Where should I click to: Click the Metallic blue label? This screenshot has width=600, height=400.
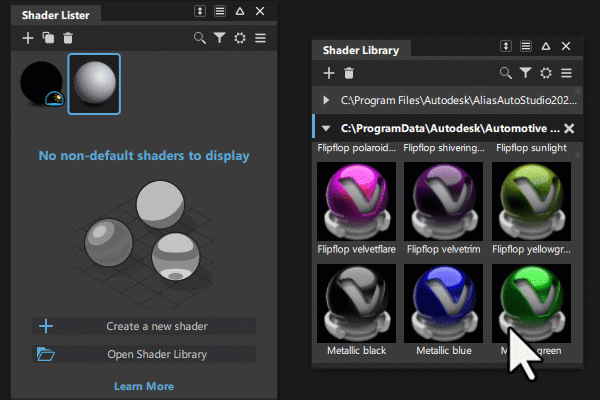tap(444, 351)
